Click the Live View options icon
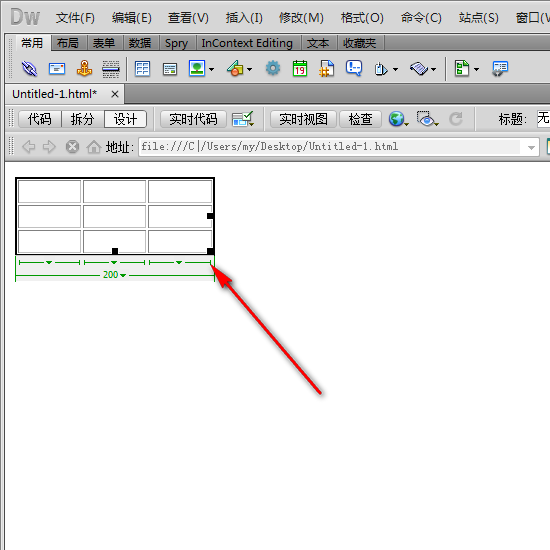 tap(243, 119)
